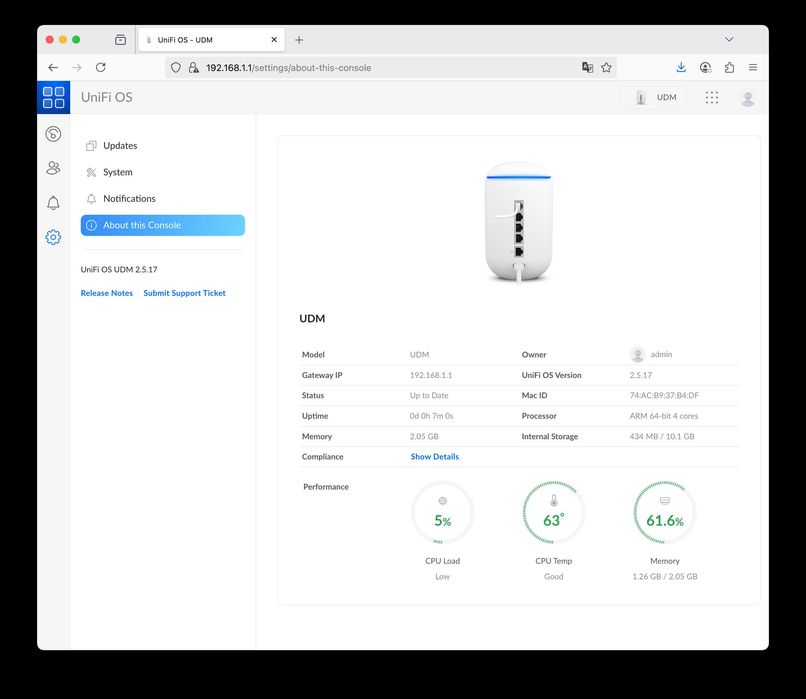The image size is (806, 699).
Task: Click the Mac ID value 74:AC:B9:37:B4:DF
Action: pos(664,395)
